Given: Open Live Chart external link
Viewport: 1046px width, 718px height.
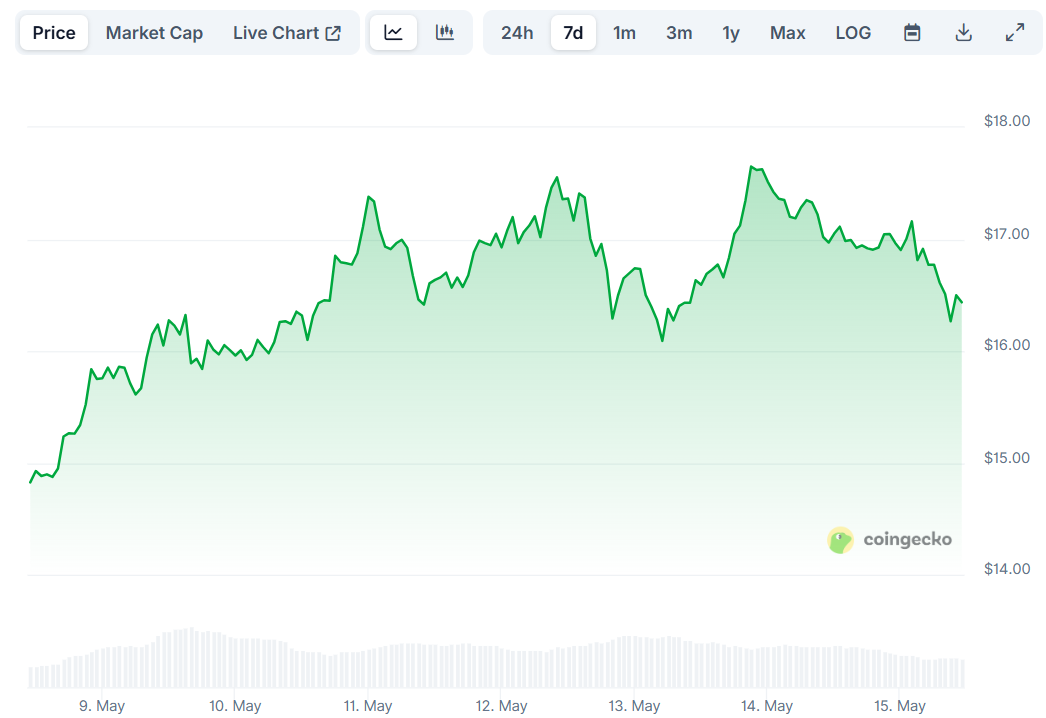Looking at the screenshot, I should 287,33.
